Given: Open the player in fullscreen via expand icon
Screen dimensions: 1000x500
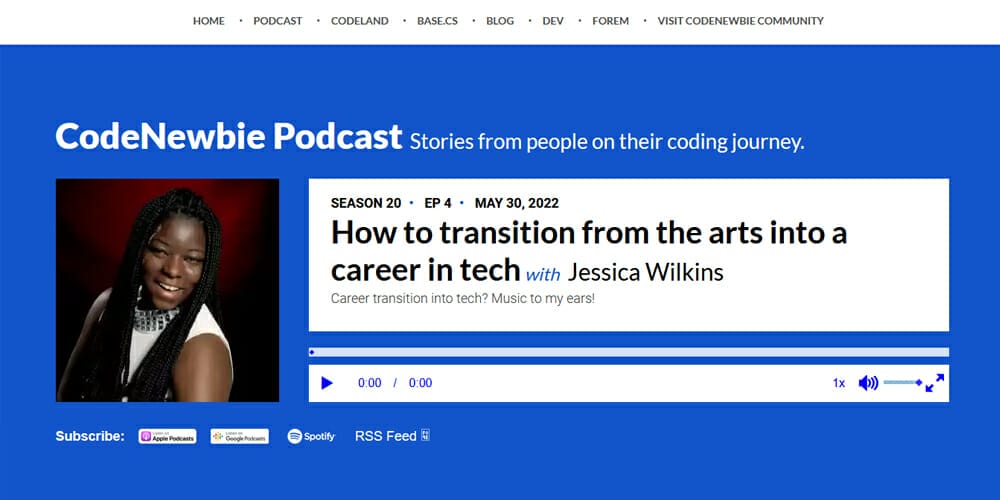Looking at the screenshot, I should pos(934,383).
